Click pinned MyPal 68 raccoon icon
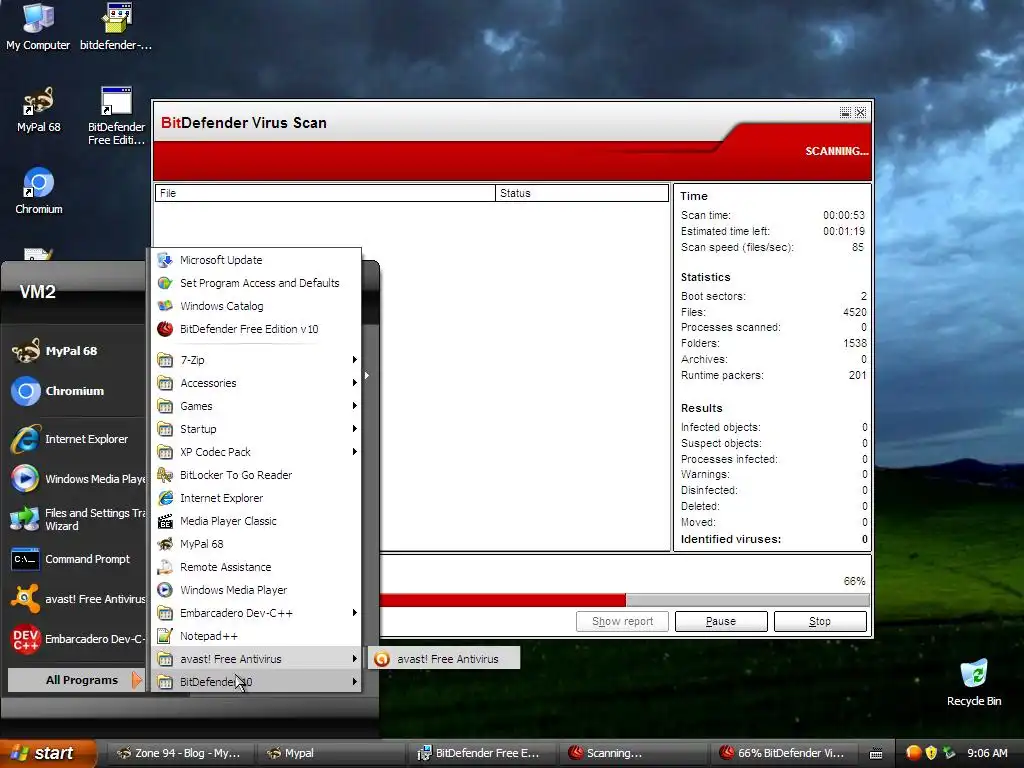Screen dimensions: 1024x768 pos(25,351)
